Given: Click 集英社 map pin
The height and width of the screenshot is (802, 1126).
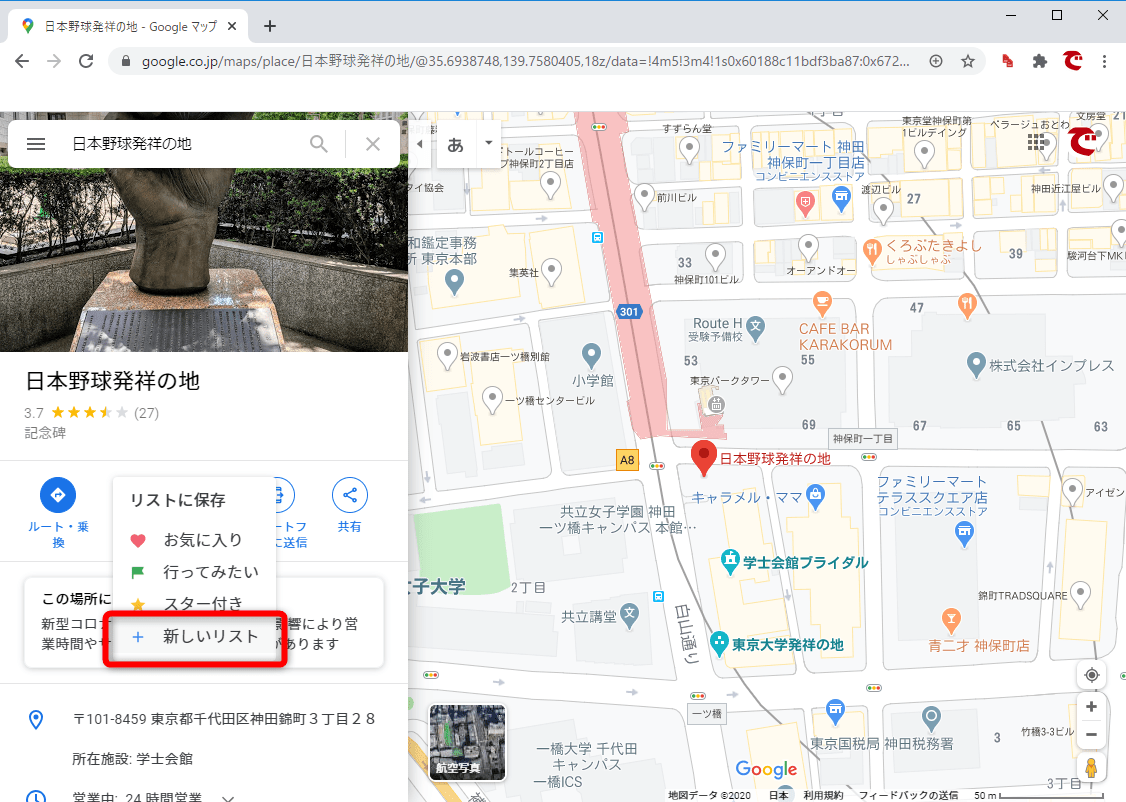Looking at the screenshot, I should point(551,271).
